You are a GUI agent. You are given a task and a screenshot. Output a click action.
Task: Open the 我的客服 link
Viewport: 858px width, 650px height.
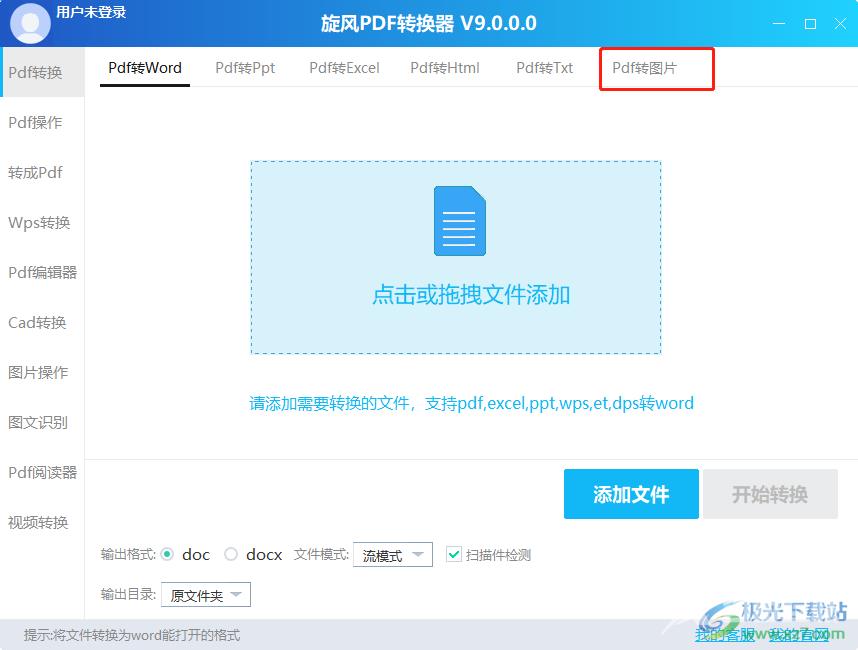tap(725, 635)
